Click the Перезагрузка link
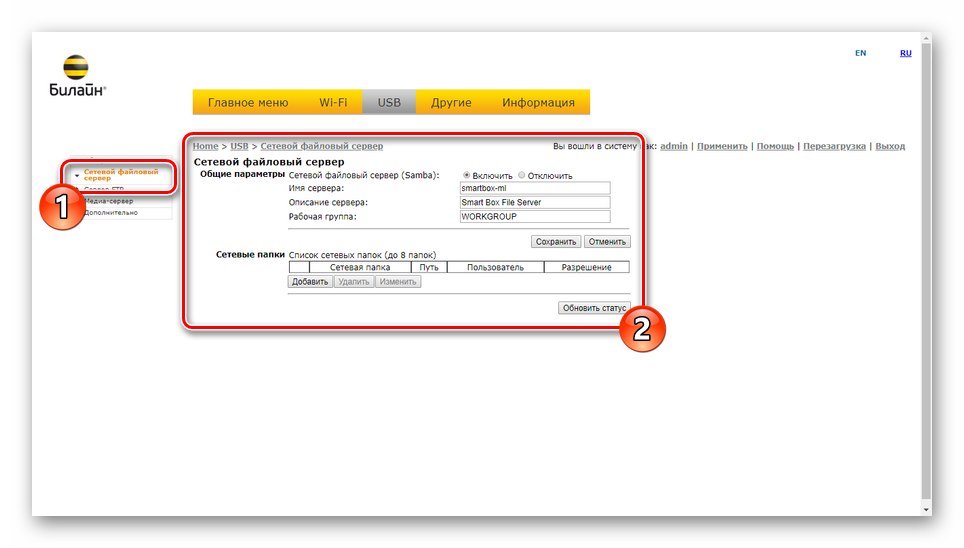 [834, 146]
